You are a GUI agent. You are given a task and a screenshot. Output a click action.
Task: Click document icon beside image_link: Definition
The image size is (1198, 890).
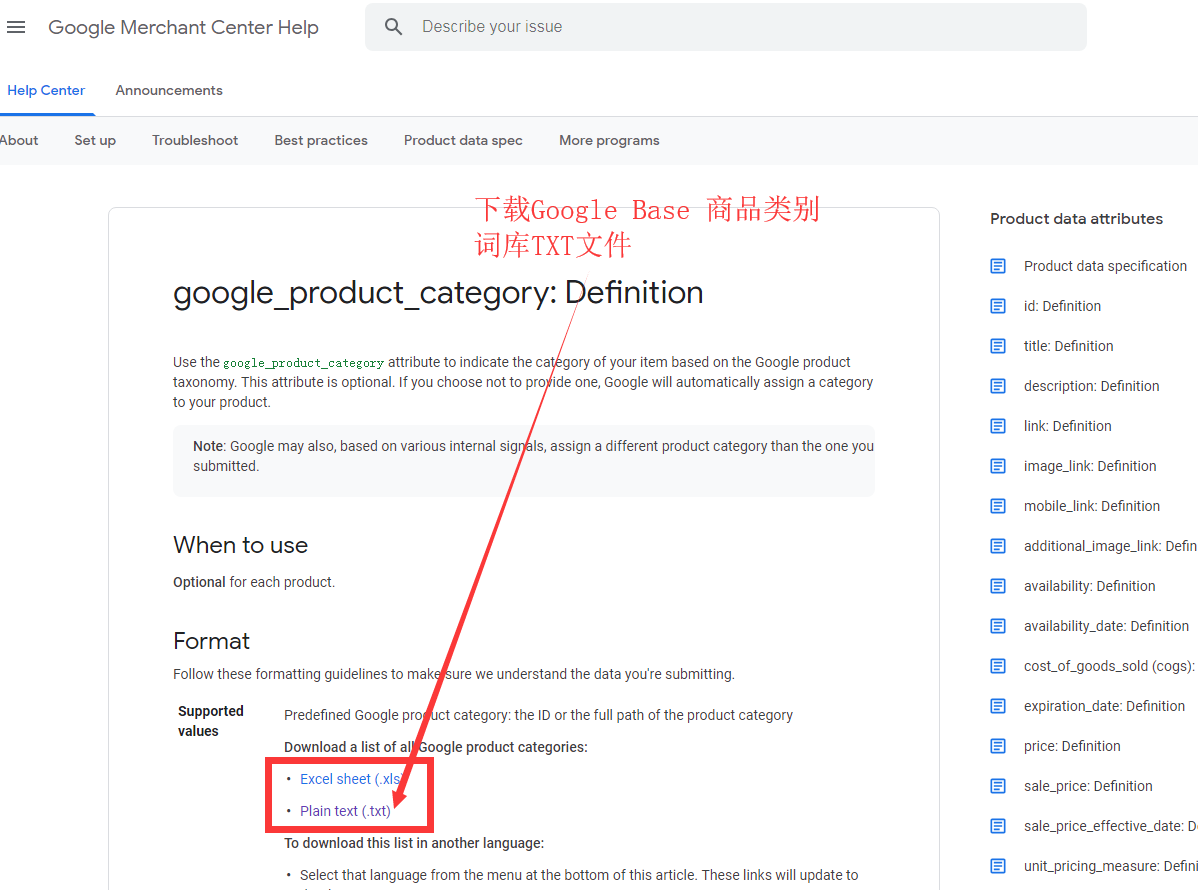[x=998, y=466]
